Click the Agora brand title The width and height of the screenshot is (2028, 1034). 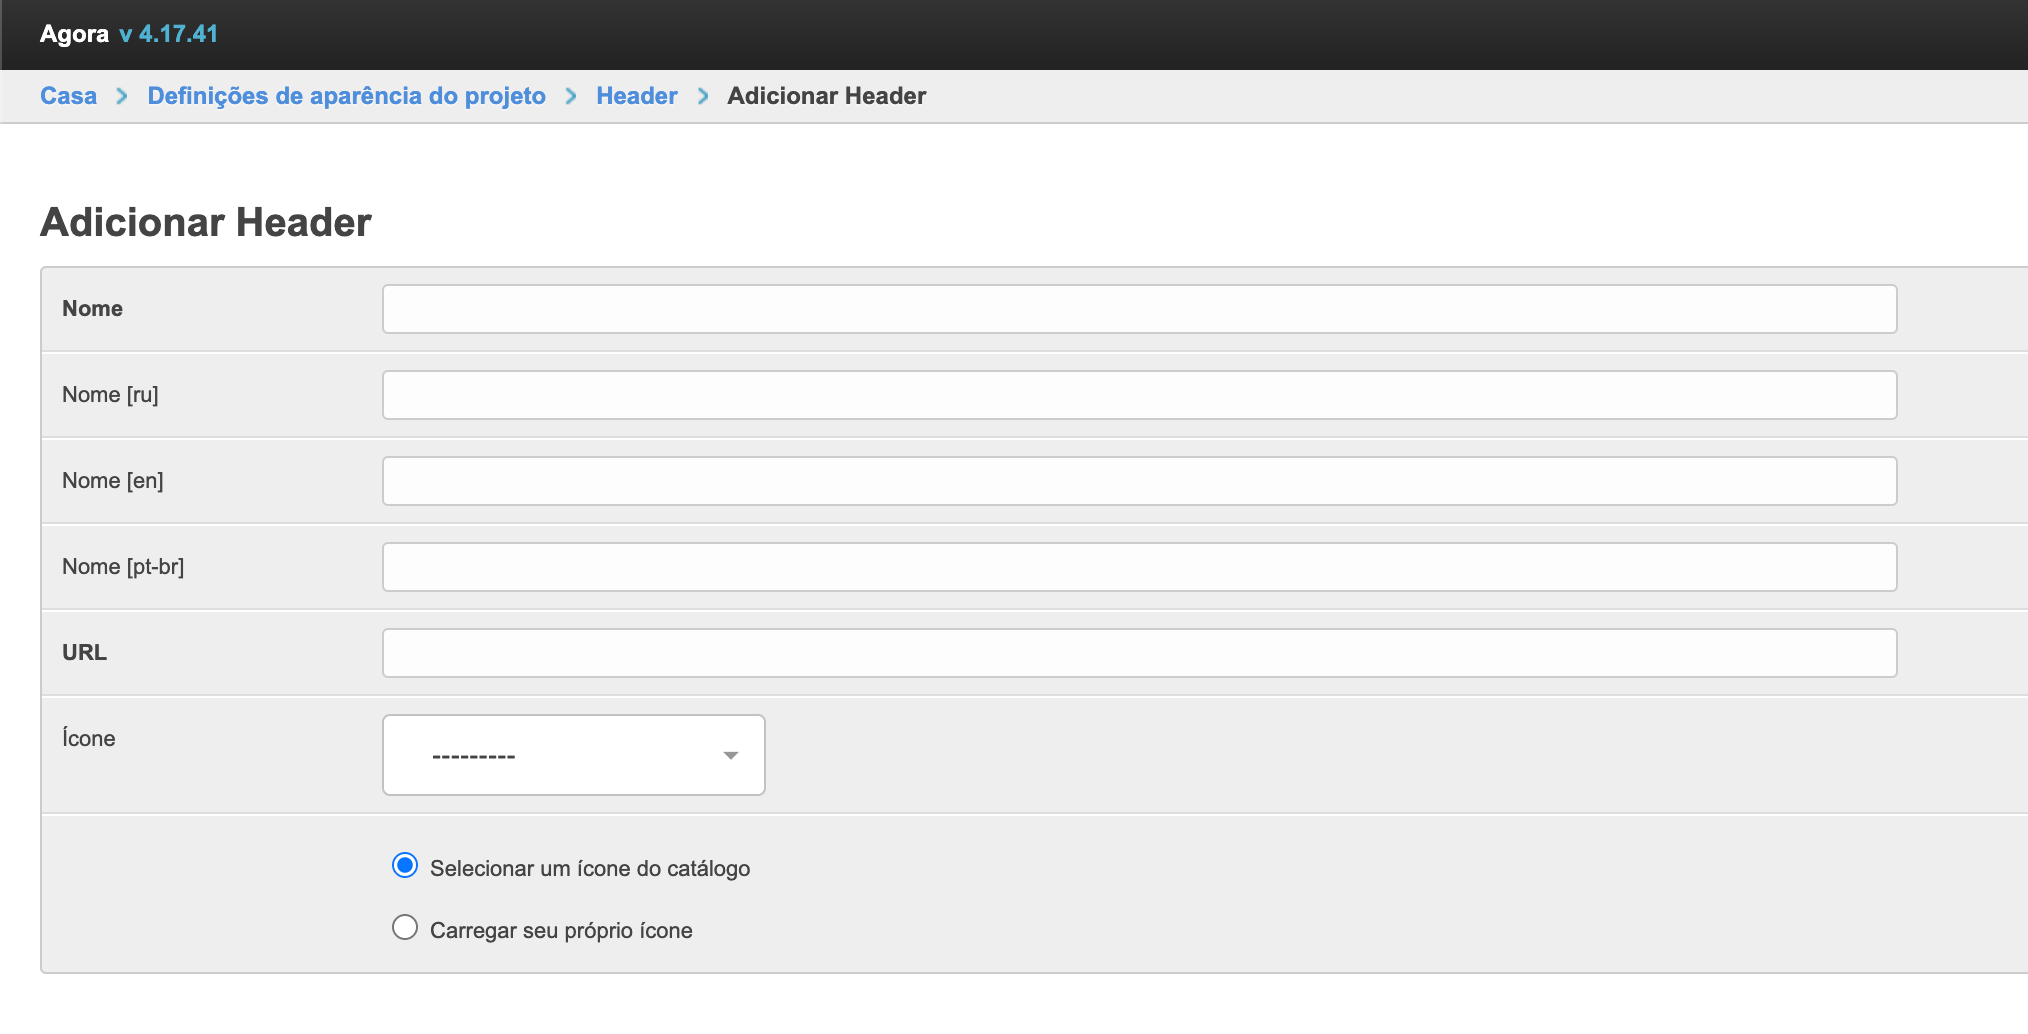point(74,34)
